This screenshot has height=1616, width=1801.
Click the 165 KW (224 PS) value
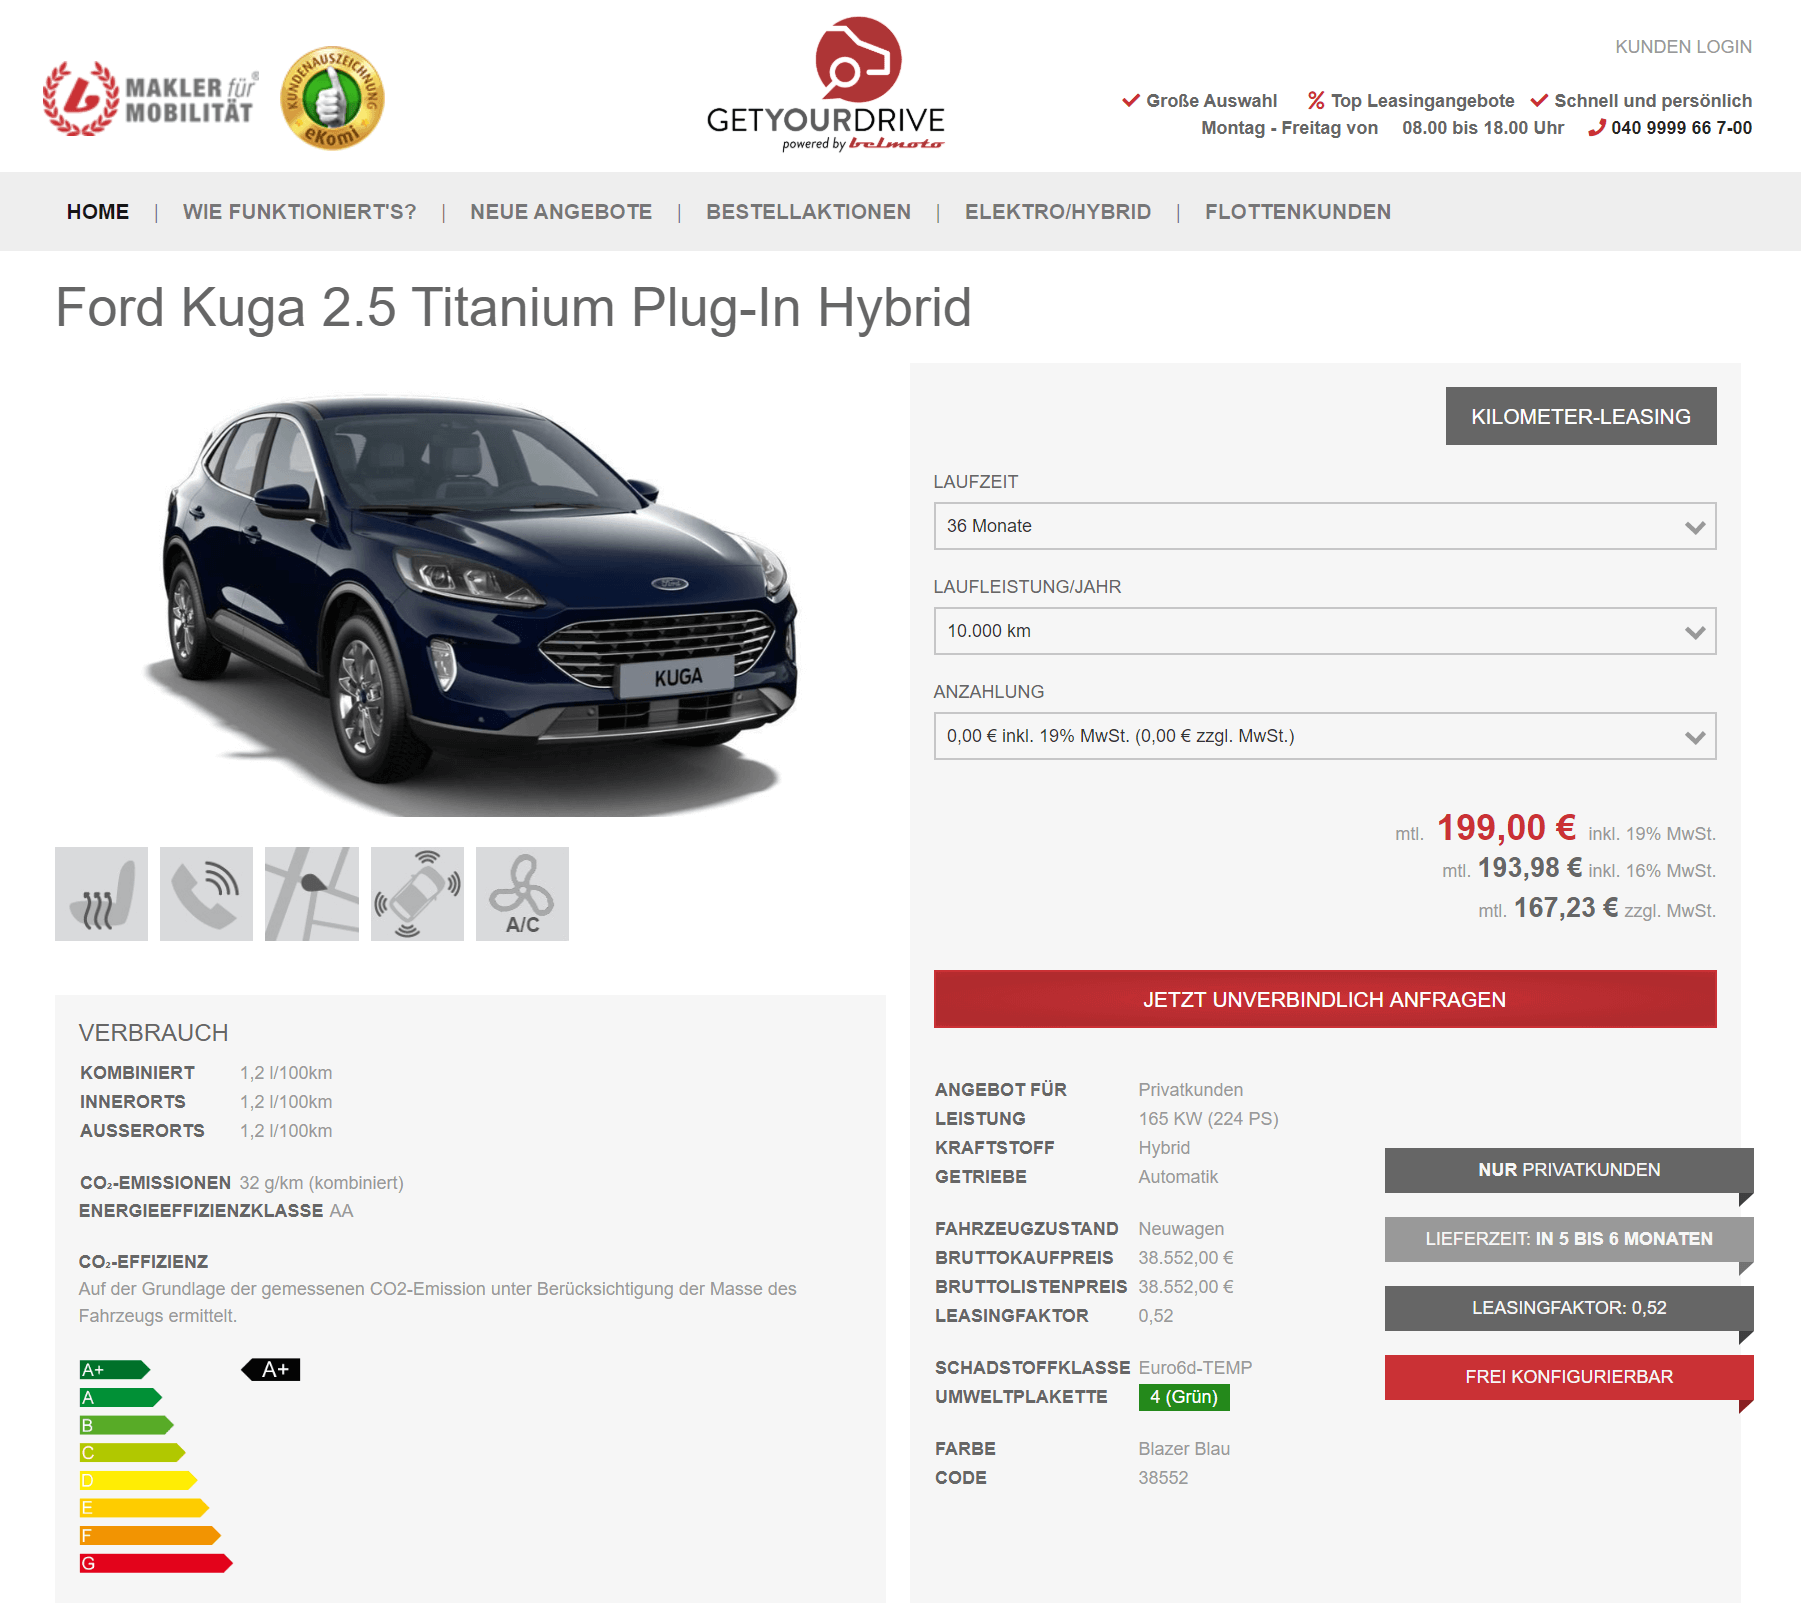[1209, 1119]
